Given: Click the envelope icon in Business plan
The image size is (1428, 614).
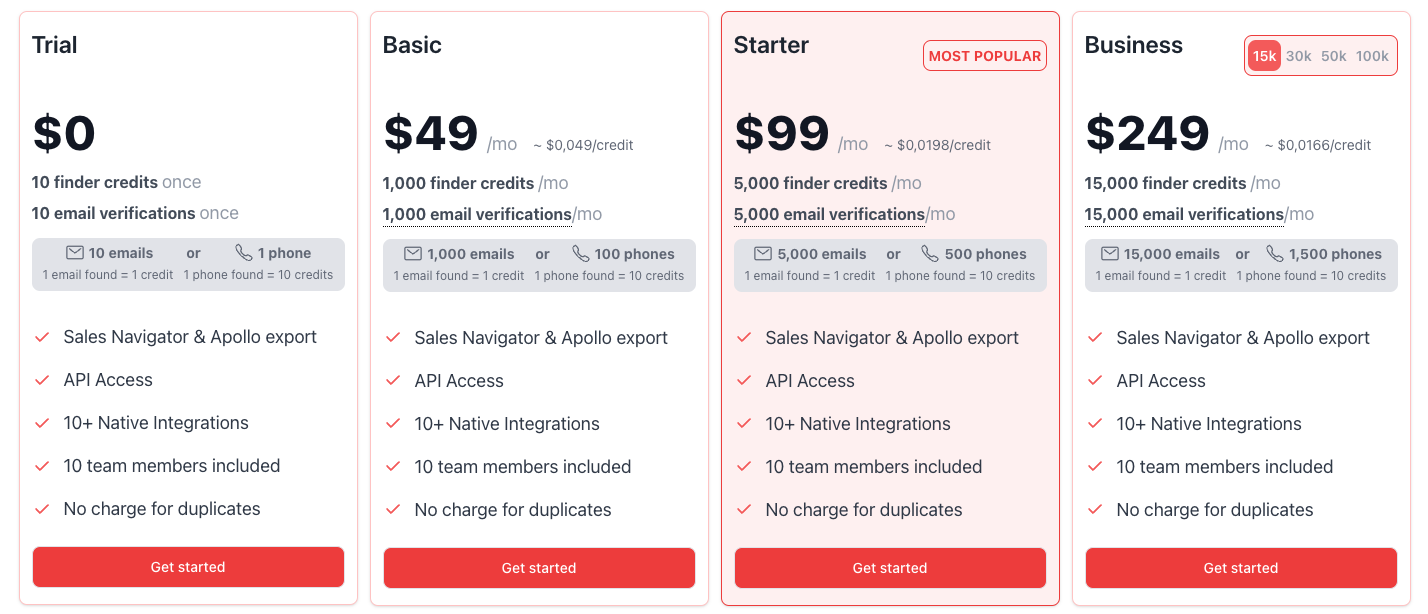Looking at the screenshot, I should coord(1109,254).
